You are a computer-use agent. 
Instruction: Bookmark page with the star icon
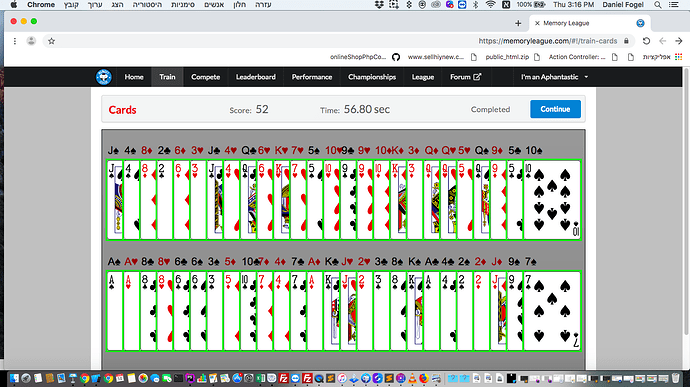(x=51, y=41)
